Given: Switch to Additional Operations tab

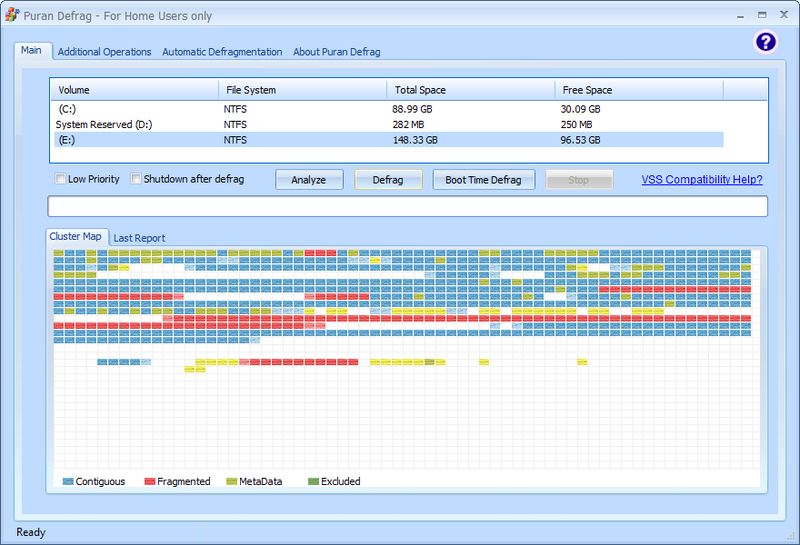Looking at the screenshot, I should (104, 52).
